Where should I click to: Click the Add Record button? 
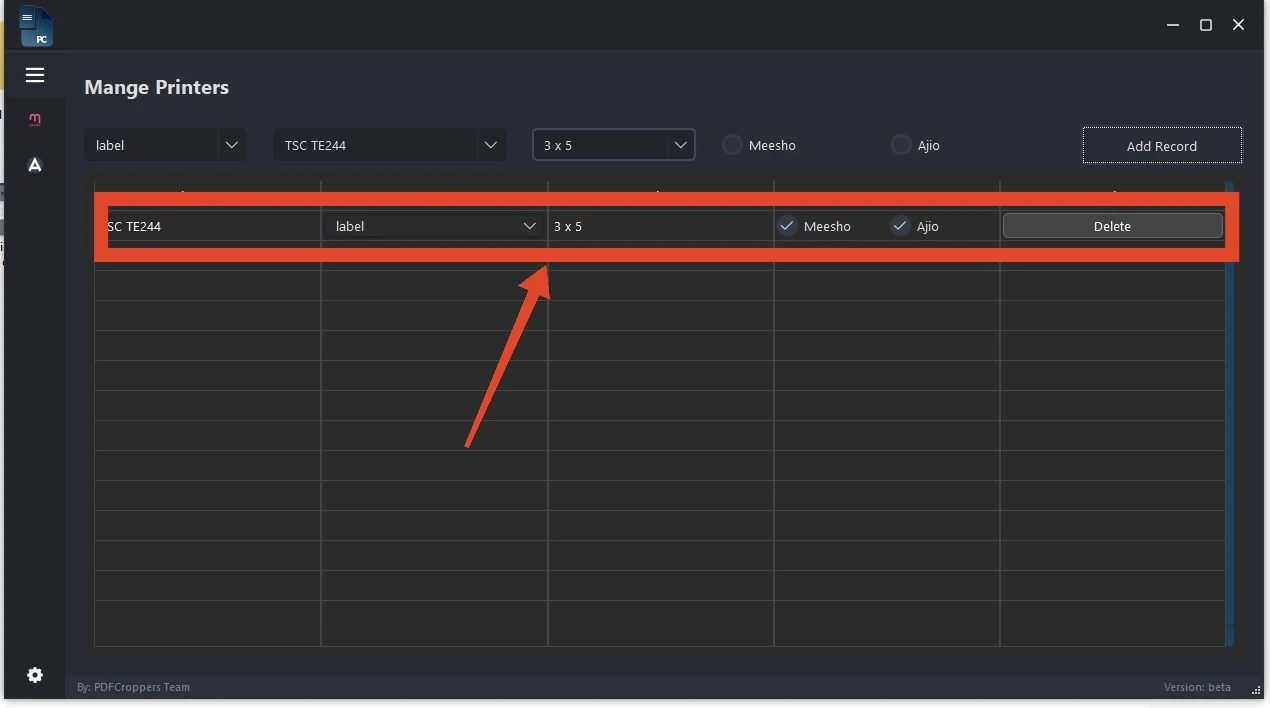[1161, 146]
